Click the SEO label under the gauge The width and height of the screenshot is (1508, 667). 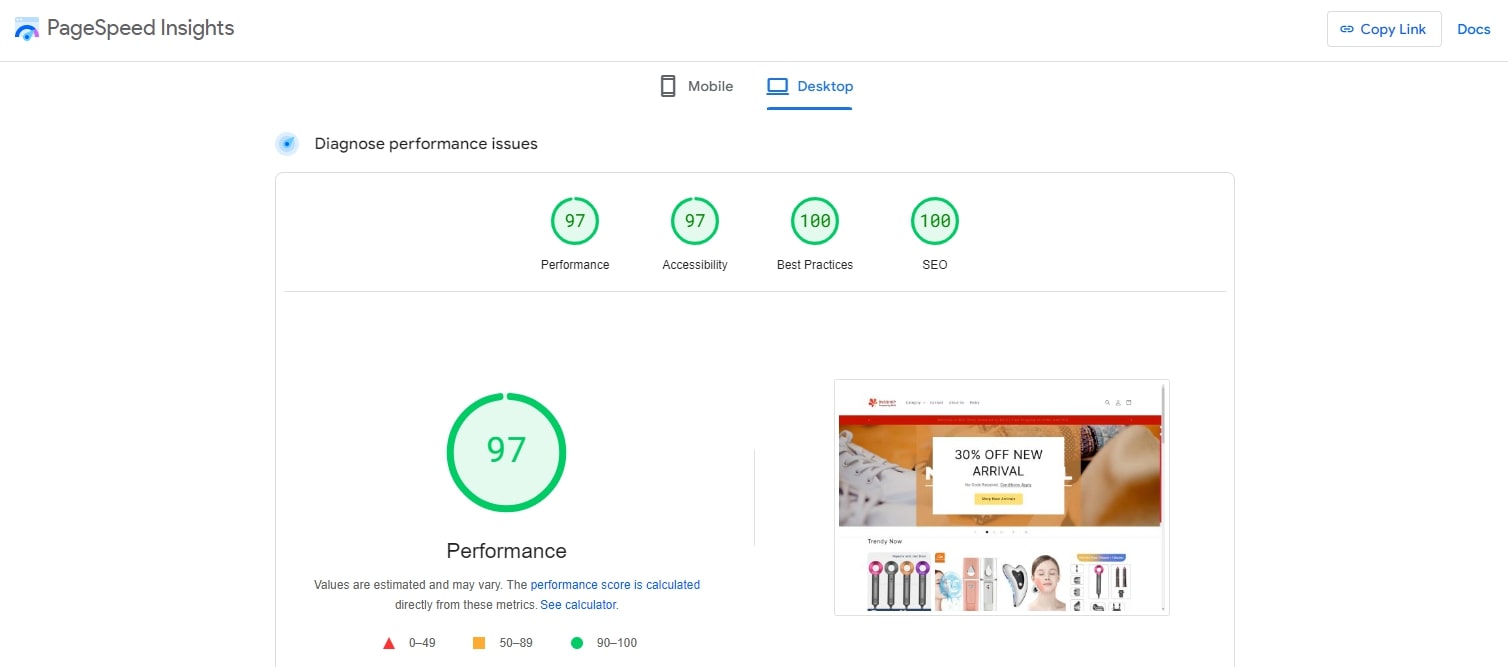tap(935, 265)
